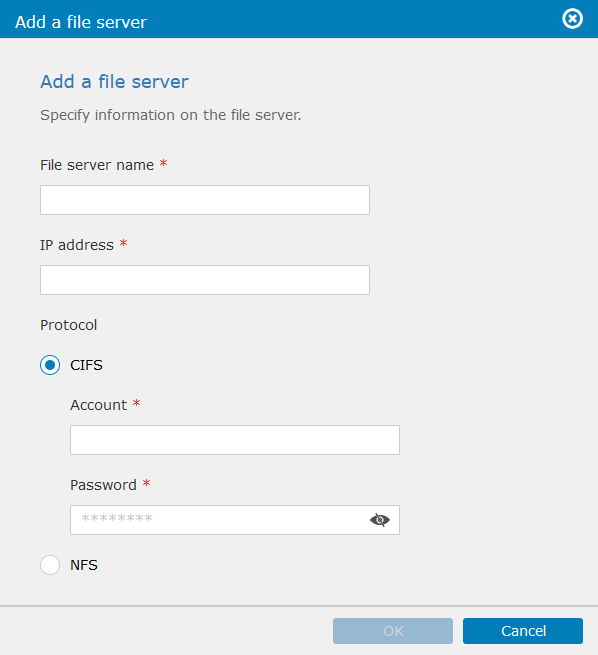
Task: Click the Account field label
Action: (99, 405)
